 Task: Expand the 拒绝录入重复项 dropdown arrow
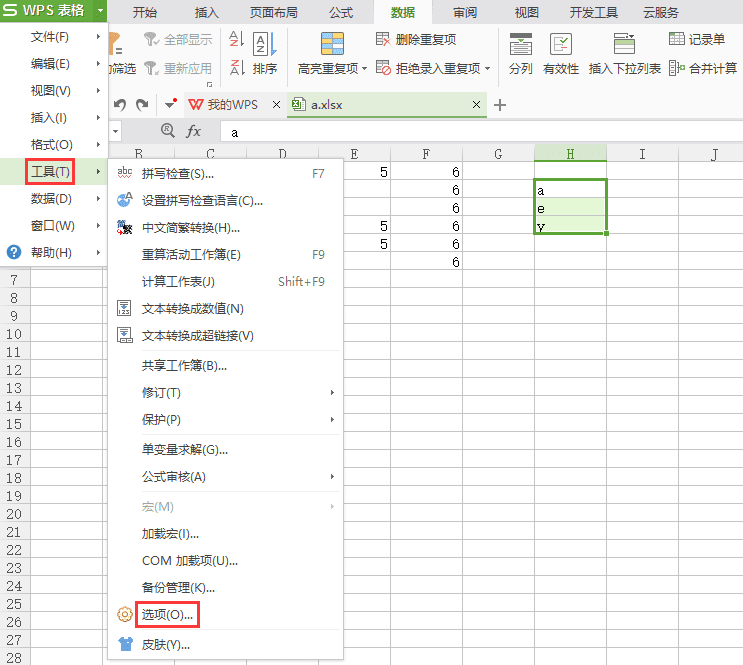click(488, 69)
